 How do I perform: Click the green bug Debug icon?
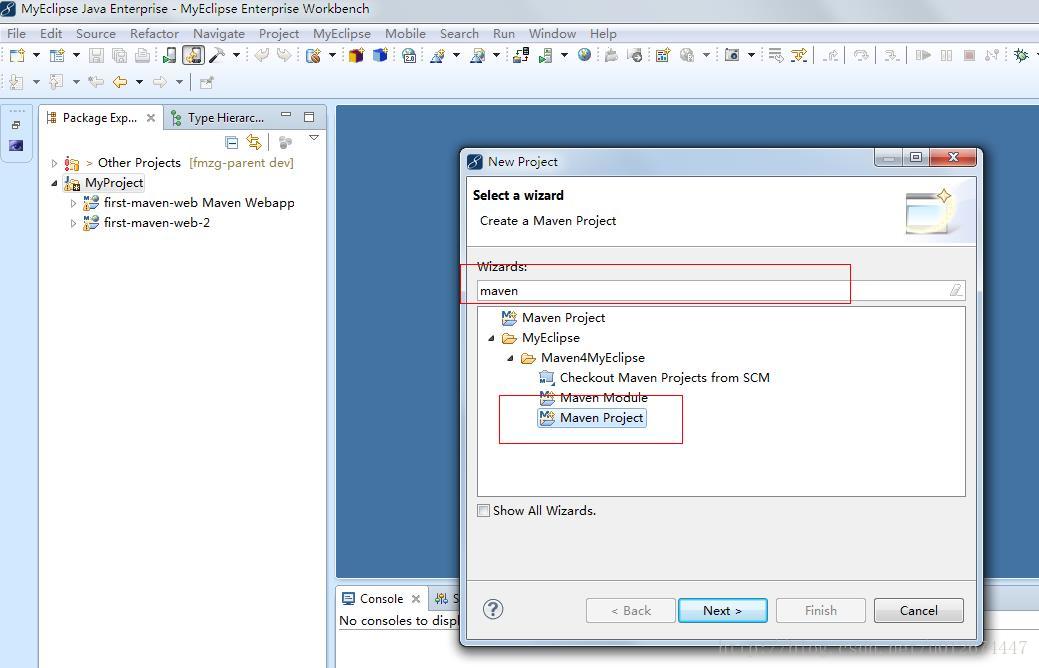click(1021, 55)
